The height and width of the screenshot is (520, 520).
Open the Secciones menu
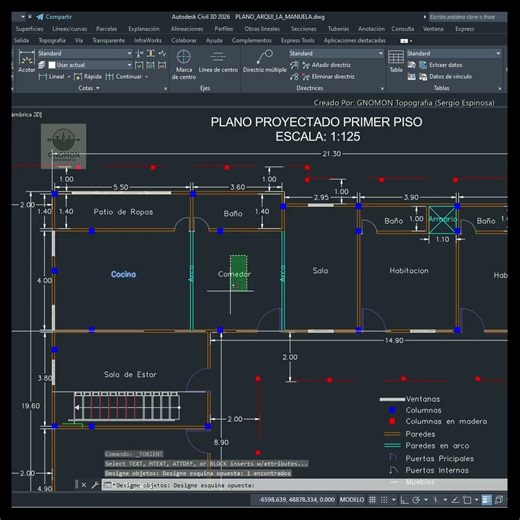pyautogui.click(x=304, y=29)
